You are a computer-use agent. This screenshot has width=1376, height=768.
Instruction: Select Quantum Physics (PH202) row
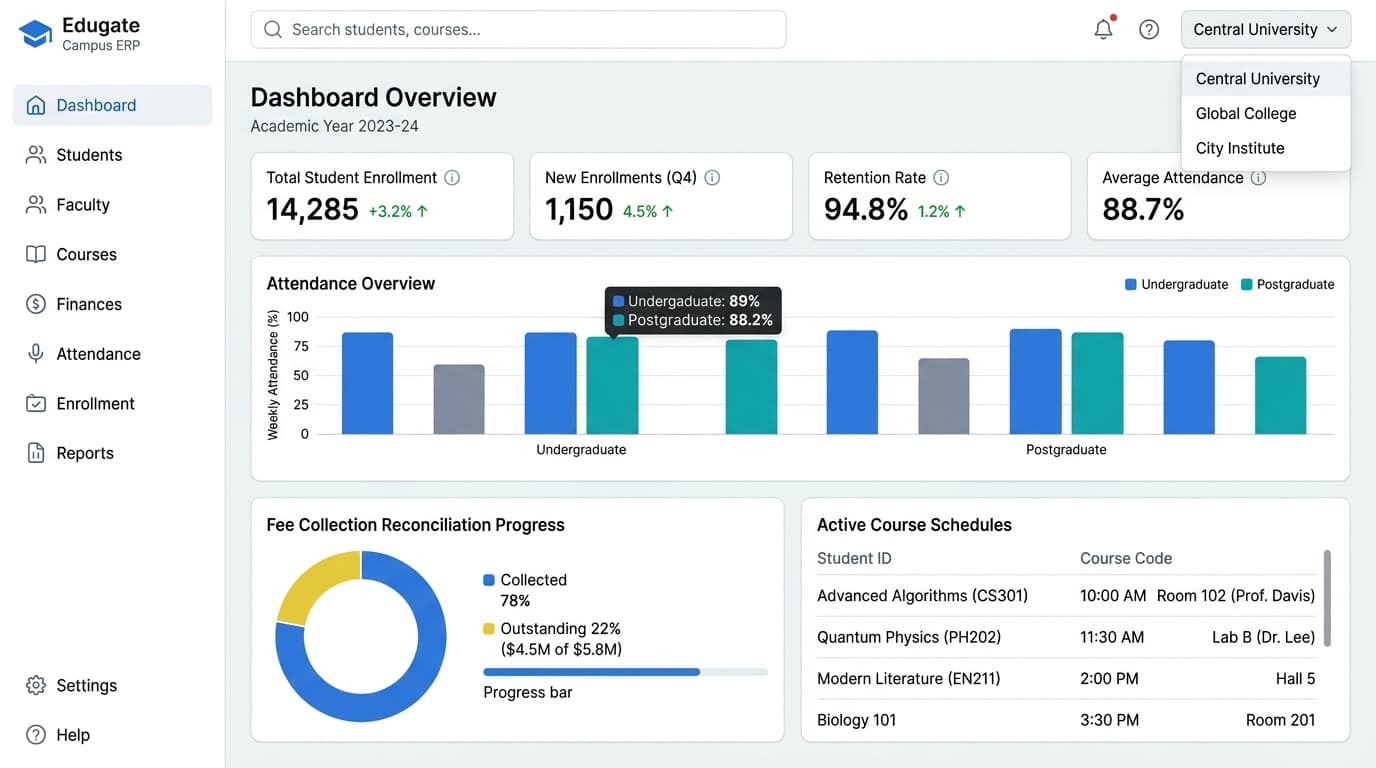(1066, 637)
